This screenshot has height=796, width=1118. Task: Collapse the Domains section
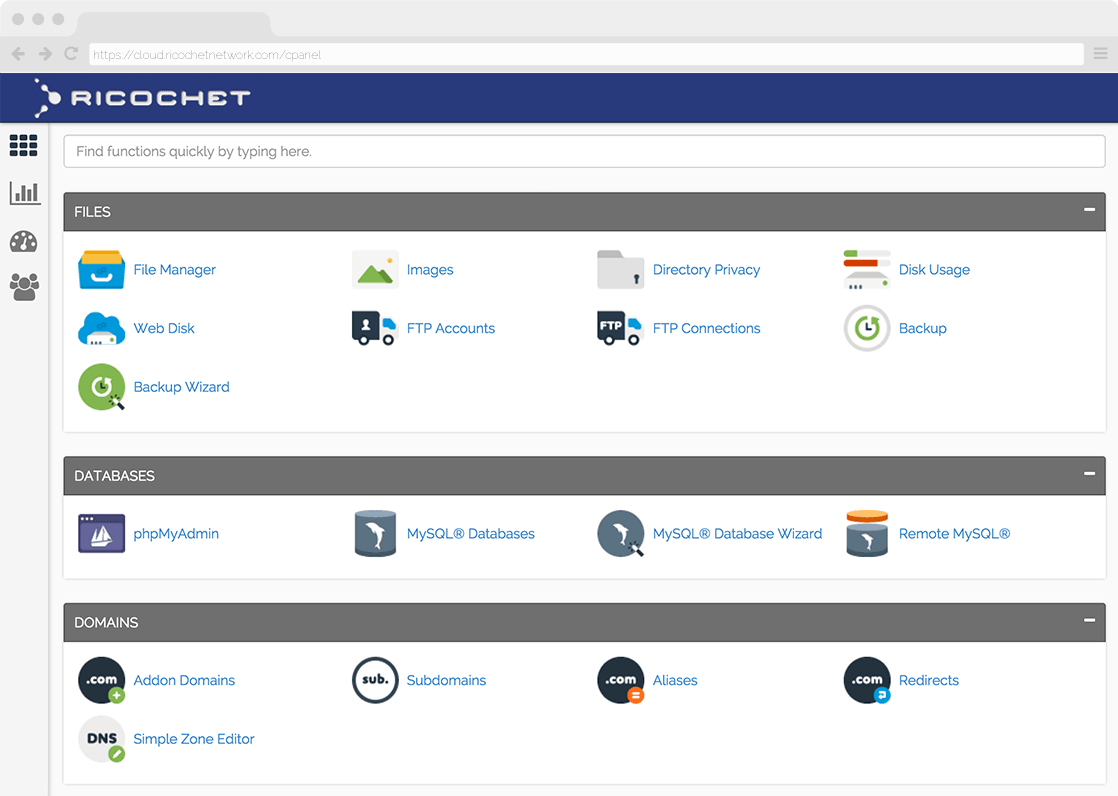pos(1089,621)
